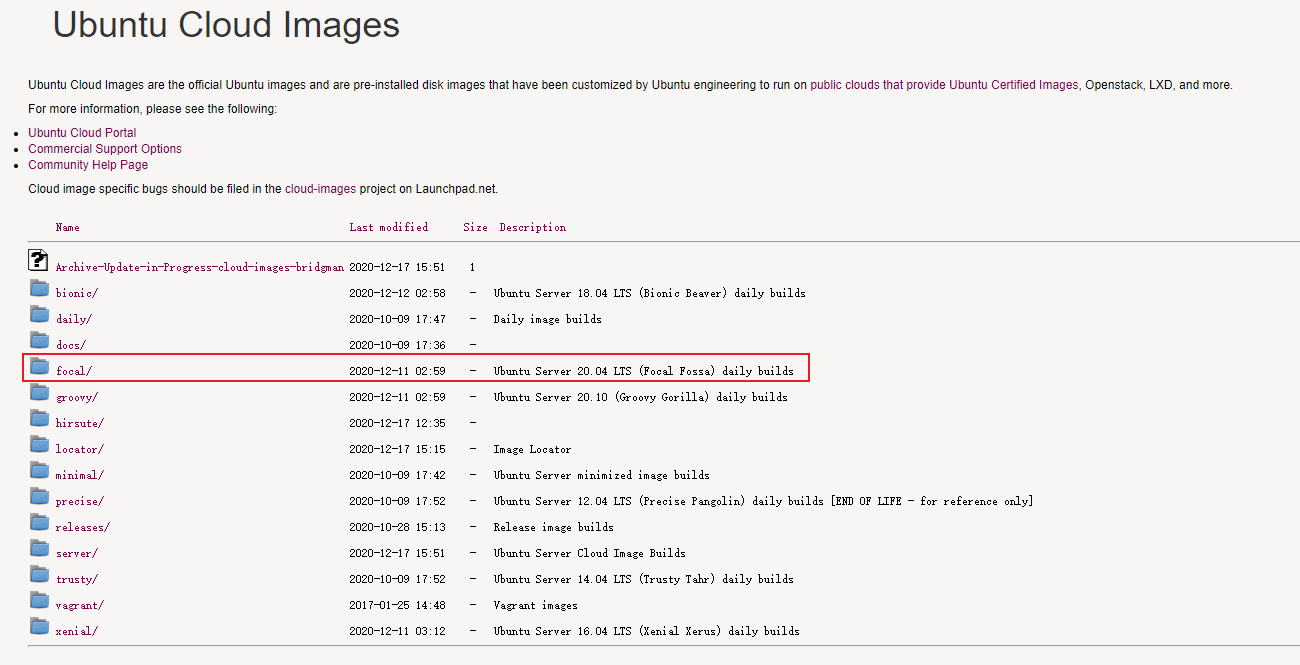Click the 2020-12-17 15:15 locator modified date
Viewport: 1300px width, 665px height.
click(x=397, y=449)
